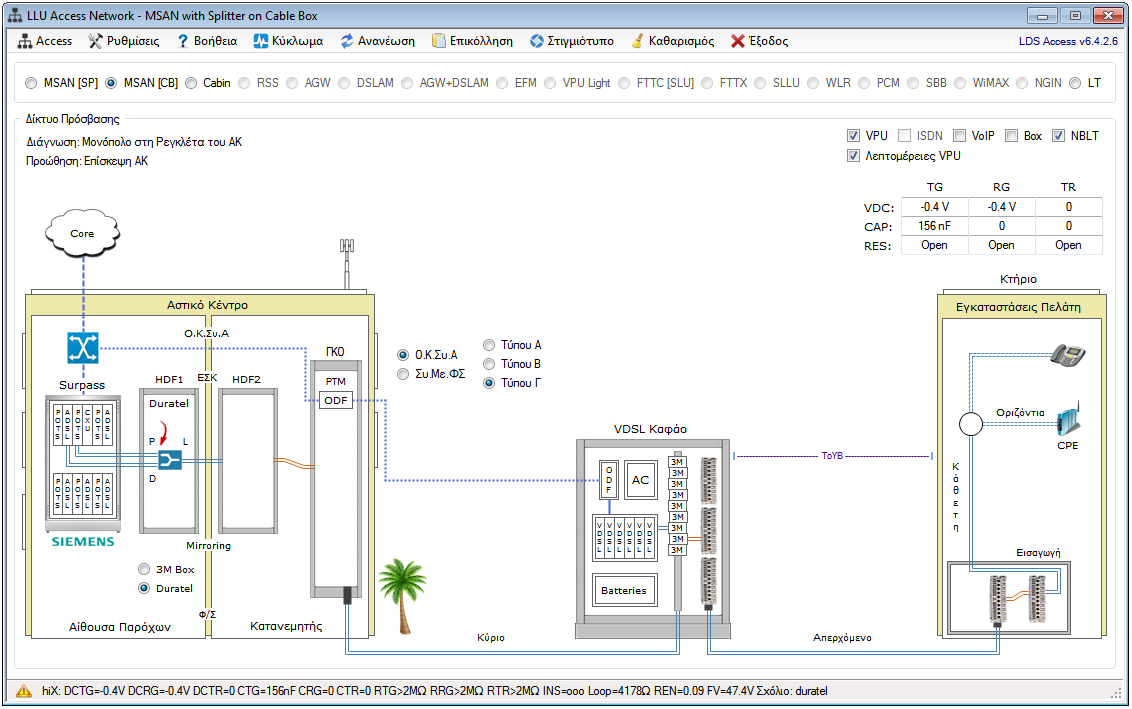The image size is (1132, 709).
Task: Click the AC box in VDSL cabinet
Action: pyautogui.click(x=640, y=480)
